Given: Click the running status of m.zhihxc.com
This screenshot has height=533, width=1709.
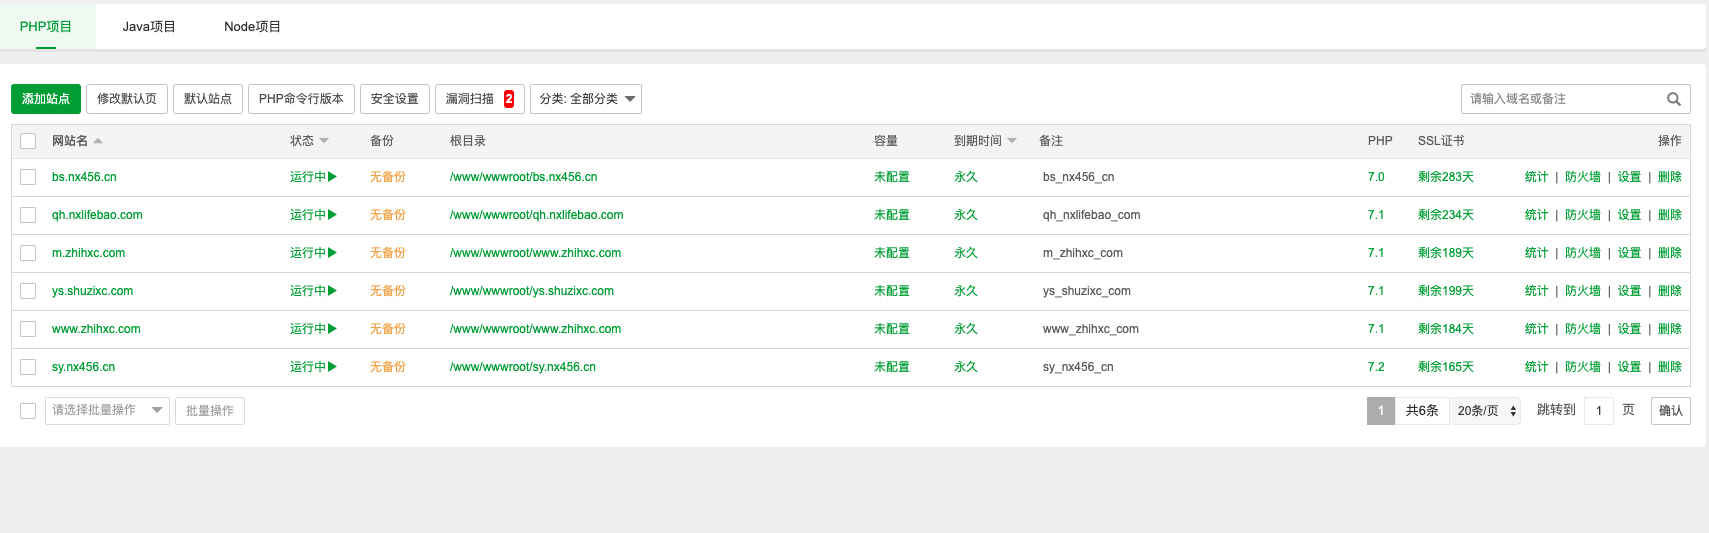Looking at the screenshot, I should coord(313,253).
